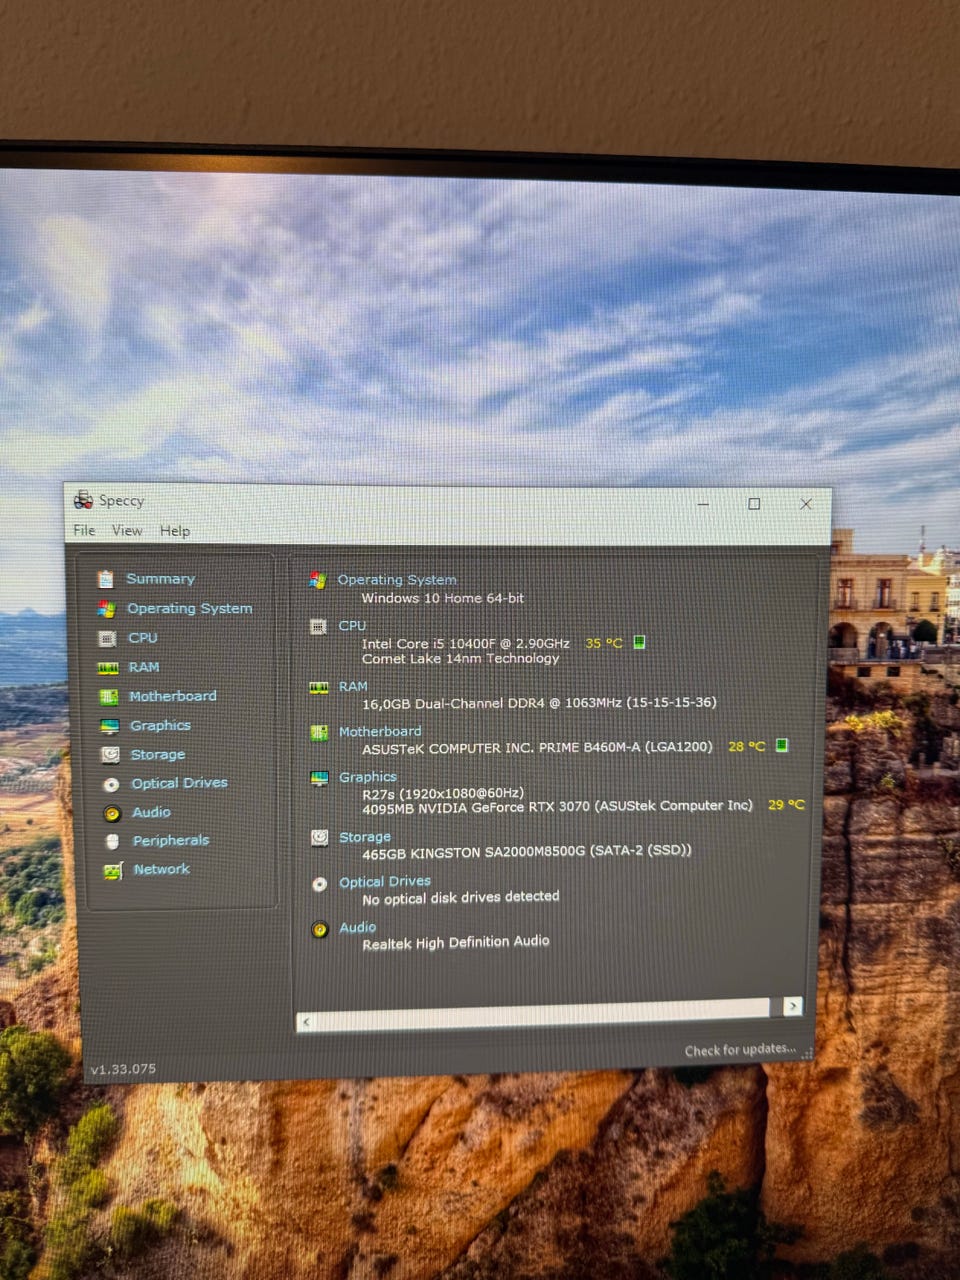
Task: Click the Graphics monitor icon in sidebar
Action: 110,726
